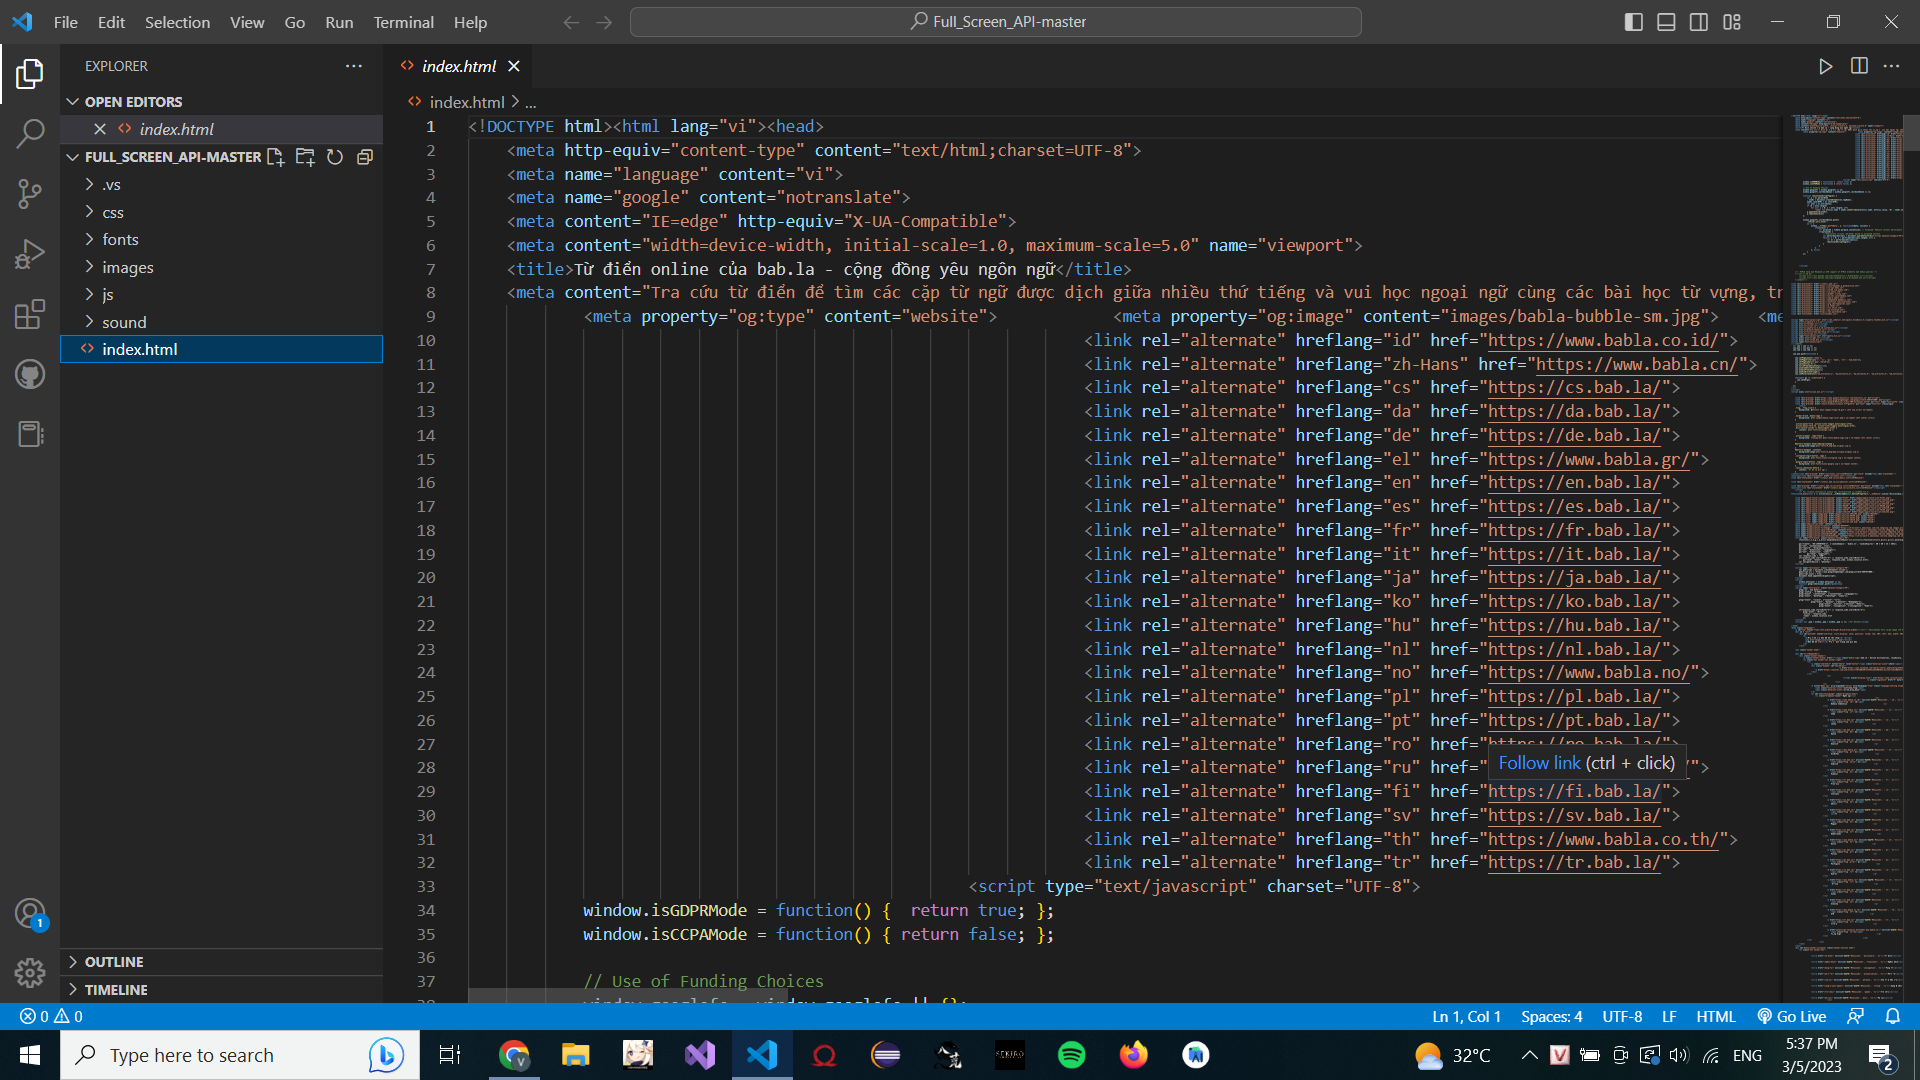
Task: Open Search view in the activity bar
Action: [30, 133]
